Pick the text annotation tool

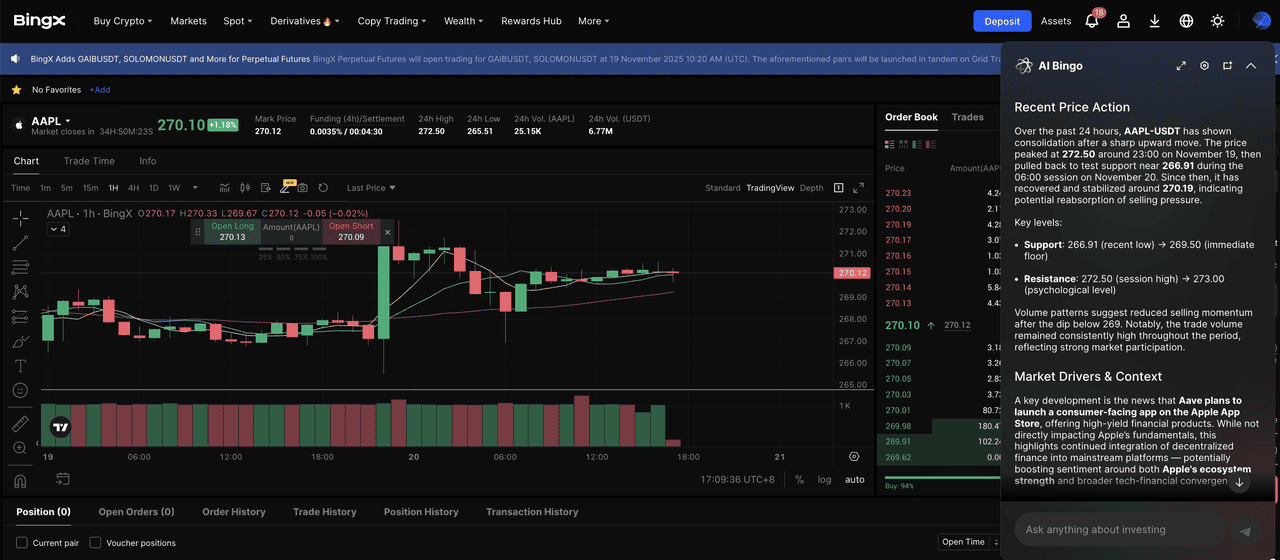tap(20, 366)
